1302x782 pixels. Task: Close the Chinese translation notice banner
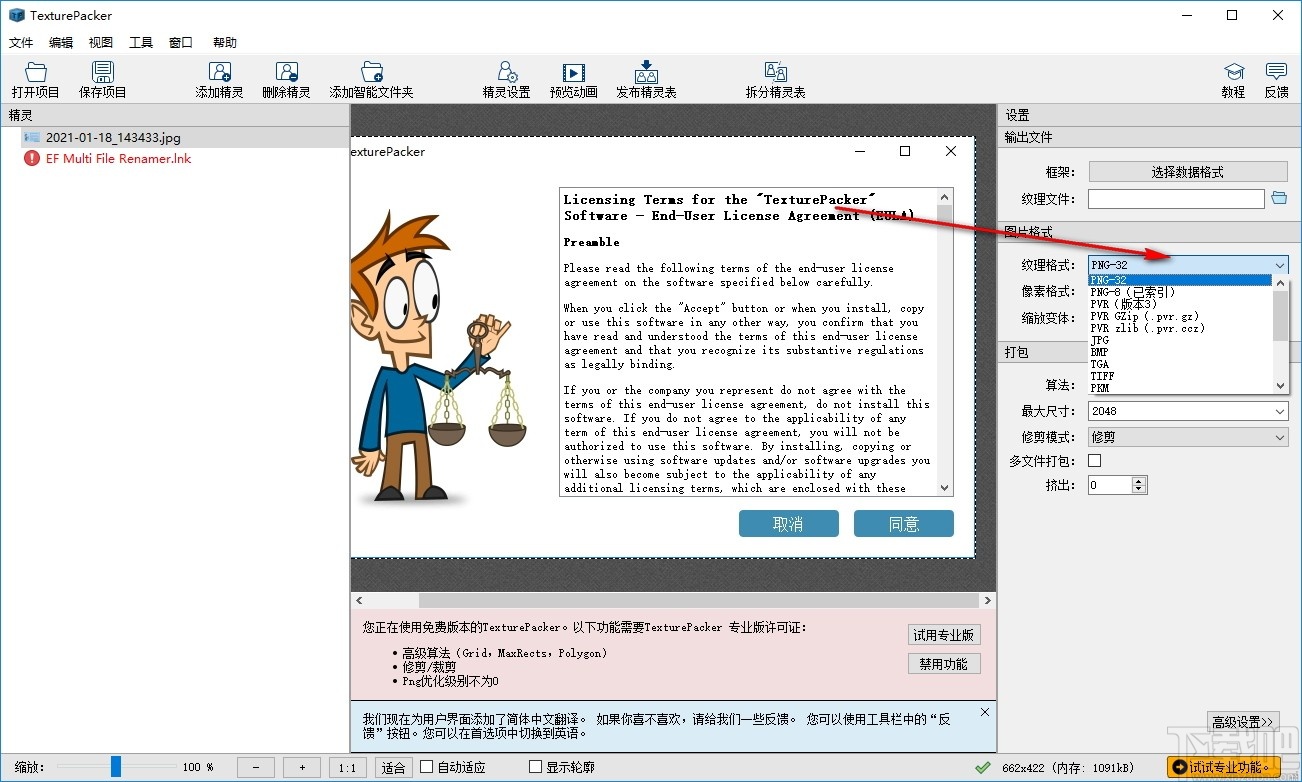pos(985,713)
